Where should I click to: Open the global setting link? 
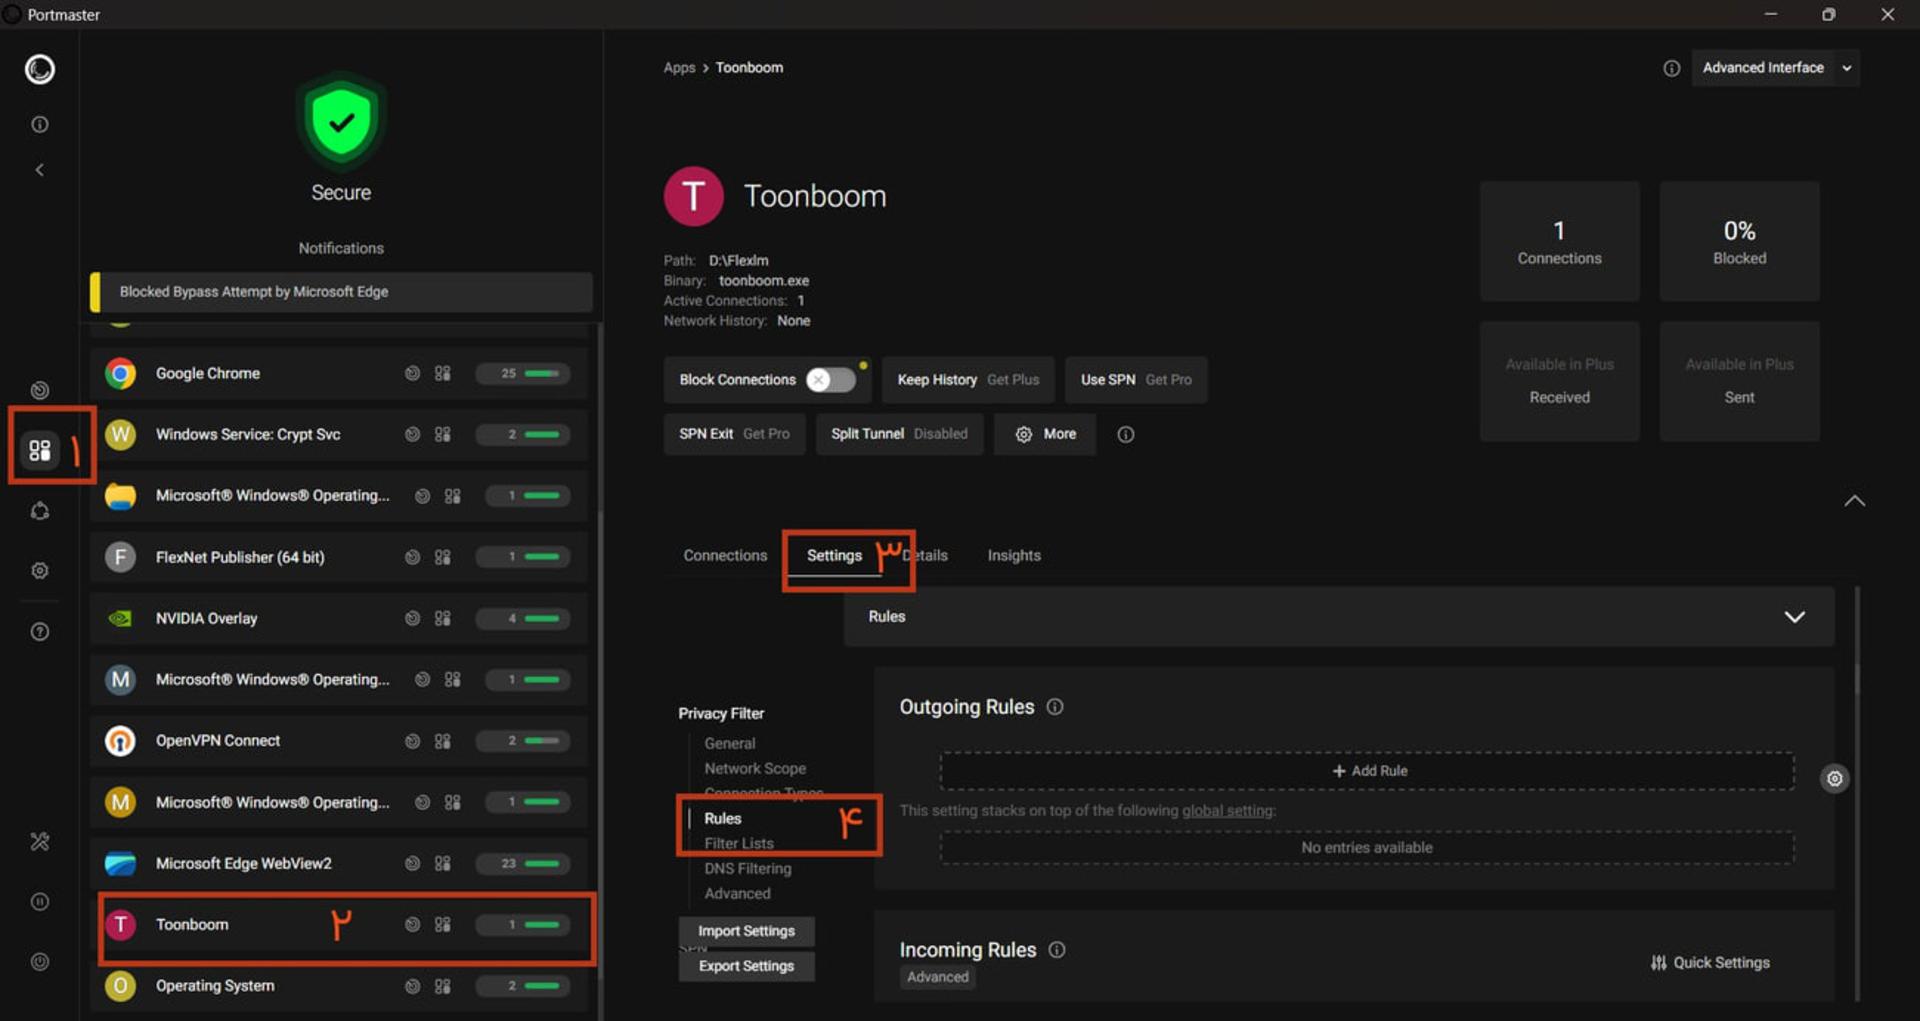coord(1228,810)
